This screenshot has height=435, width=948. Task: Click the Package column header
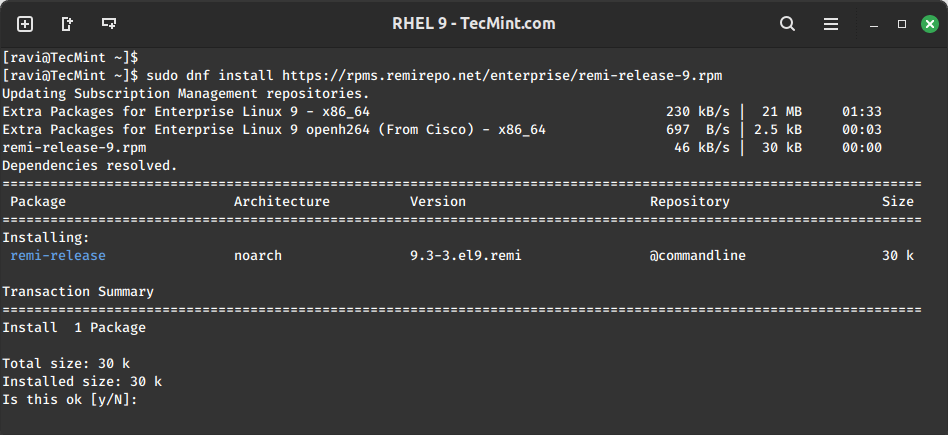coord(38,202)
